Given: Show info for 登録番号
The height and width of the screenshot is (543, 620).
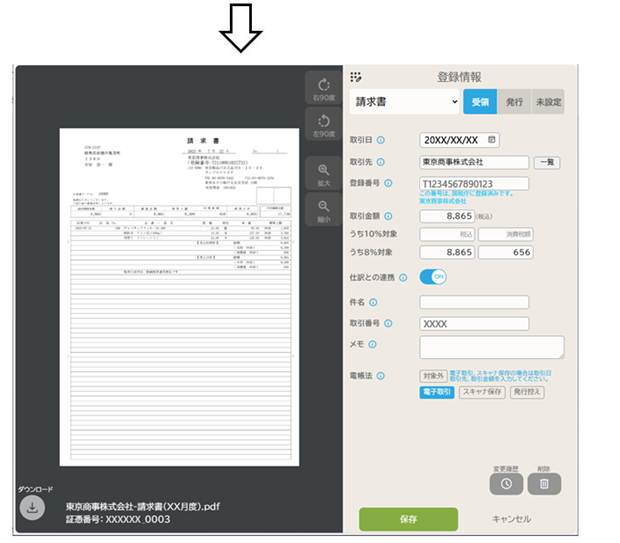Looking at the screenshot, I should pyautogui.click(x=388, y=183).
